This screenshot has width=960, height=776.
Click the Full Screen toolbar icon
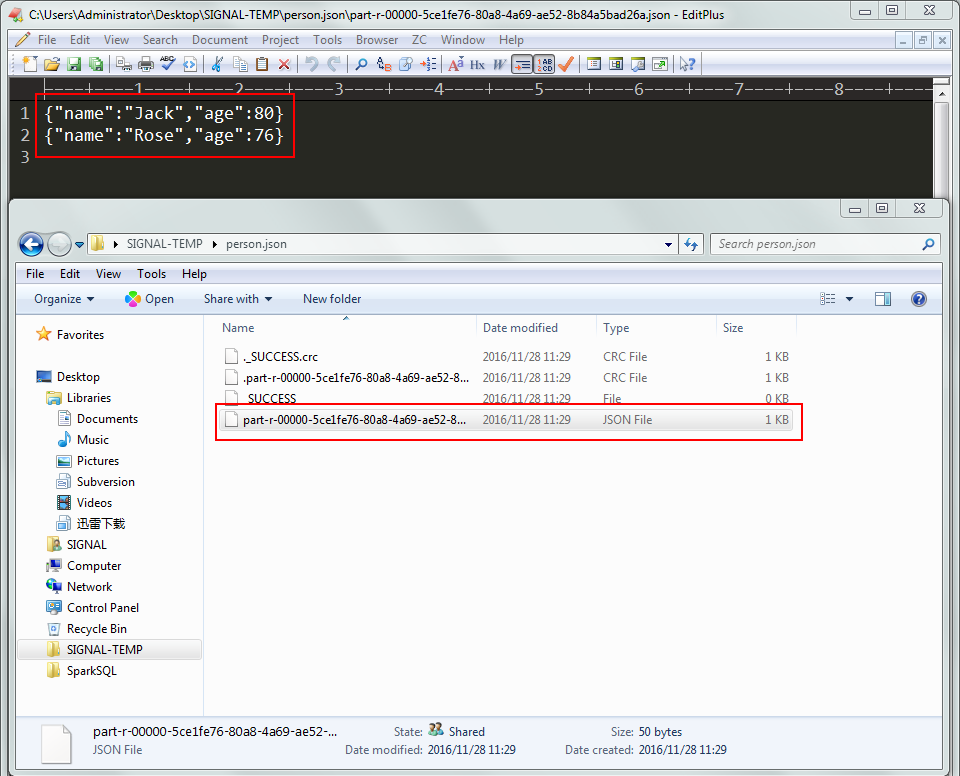point(660,64)
